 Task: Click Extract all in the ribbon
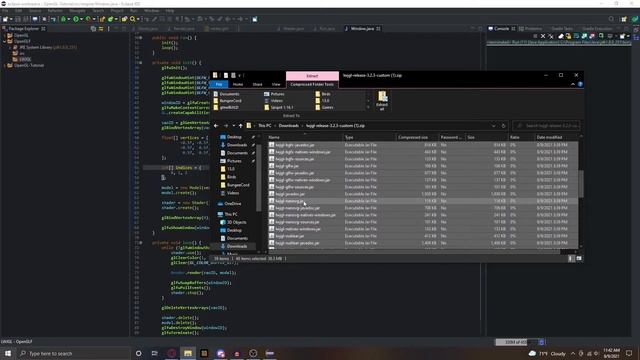[382, 100]
